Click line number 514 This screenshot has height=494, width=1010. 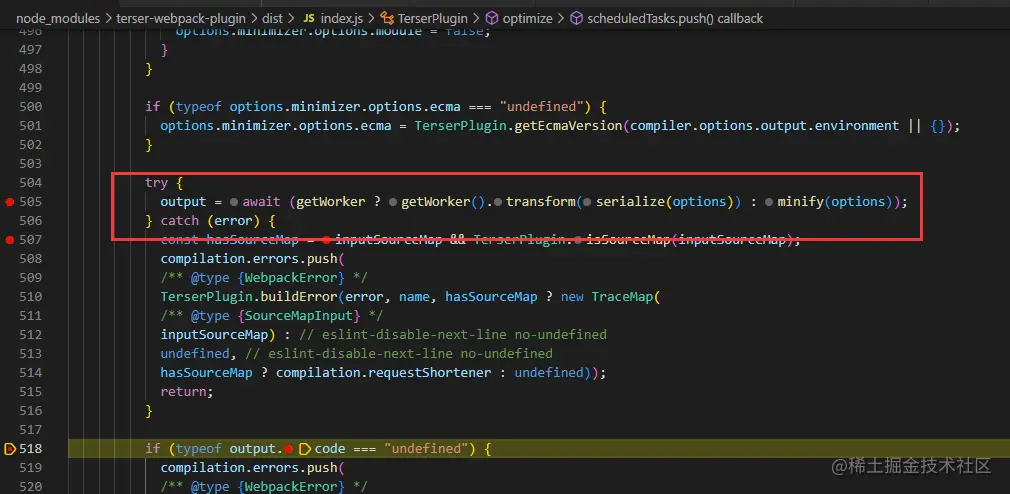point(31,373)
